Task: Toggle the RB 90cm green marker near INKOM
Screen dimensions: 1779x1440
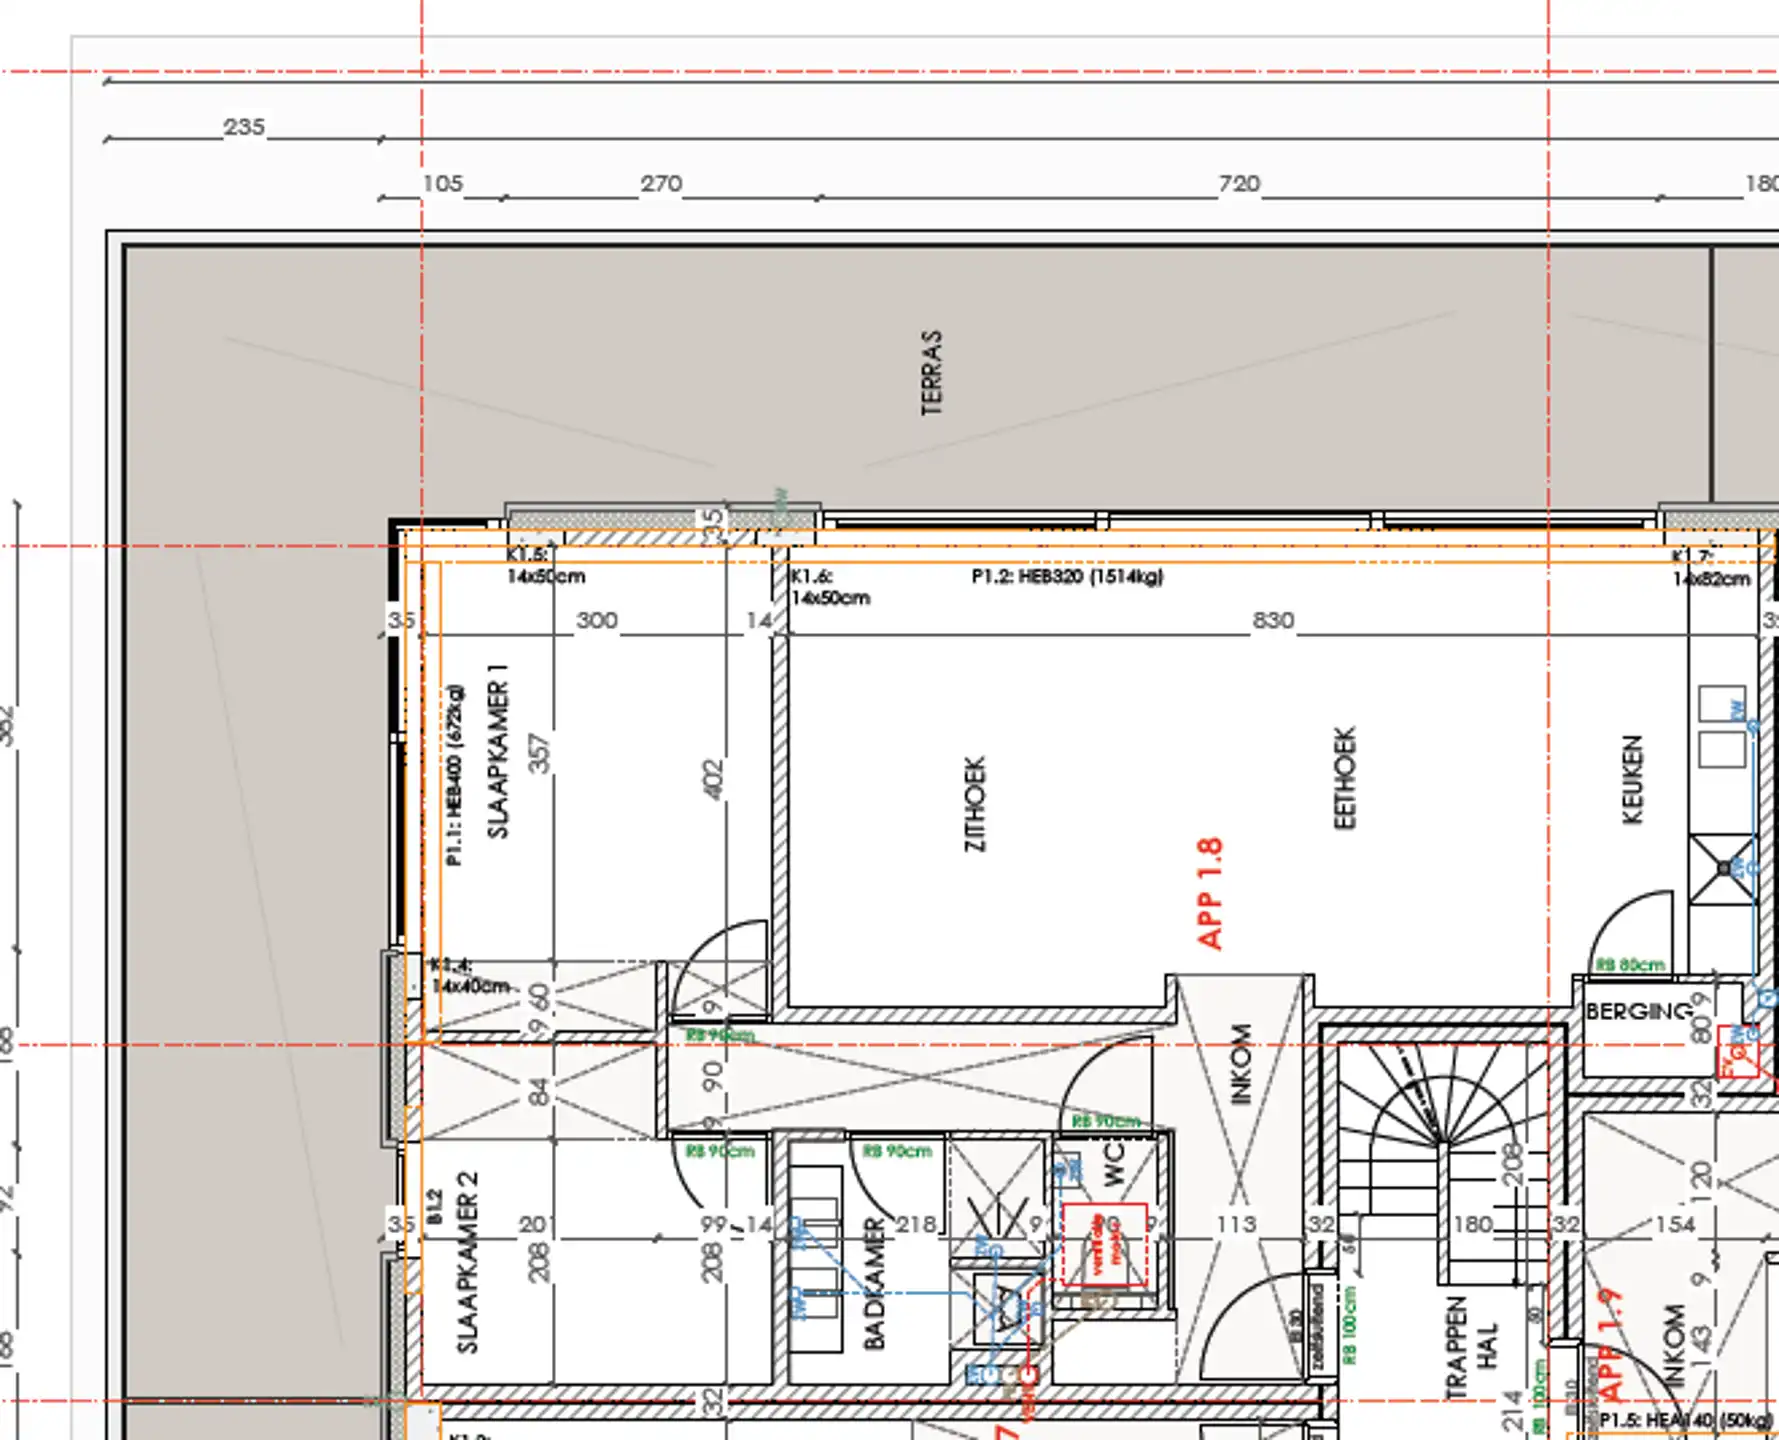Action: (1105, 1122)
